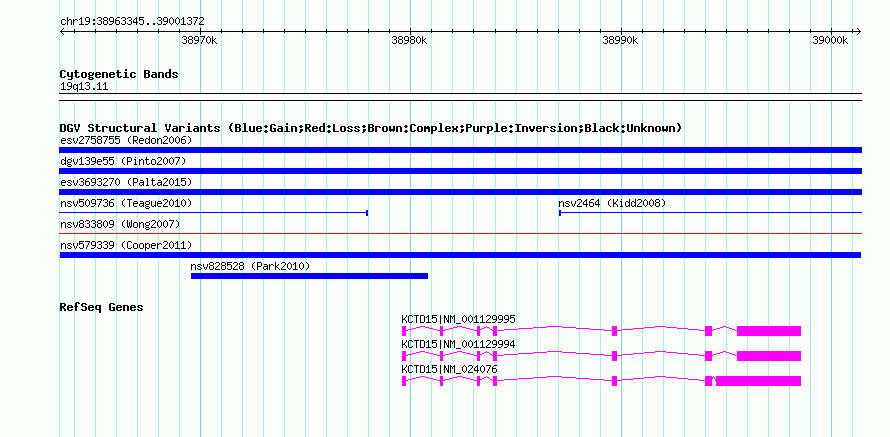Open the nsv828528 (Park2010) label
This screenshot has height=437, width=890.
[250, 266]
